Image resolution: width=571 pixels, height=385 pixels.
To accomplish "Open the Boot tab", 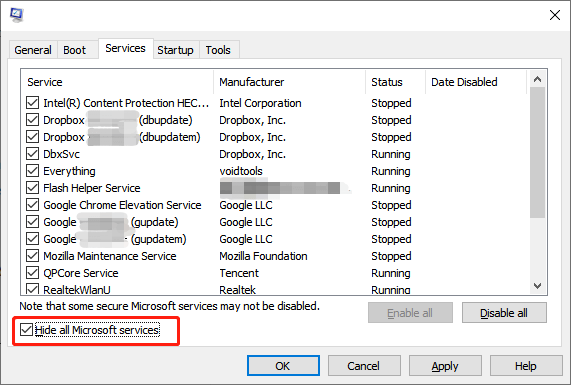I will click(x=75, y=50).
